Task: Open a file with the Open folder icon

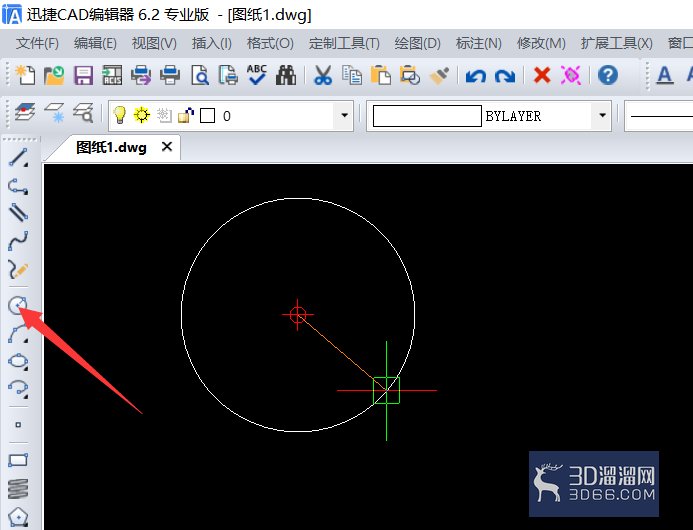Action: pyautogui.click(x=54, y=75)
